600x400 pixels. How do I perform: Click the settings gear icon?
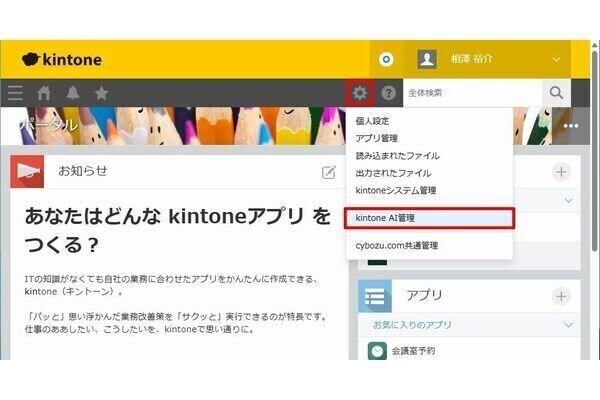click(x=359, y=93)
